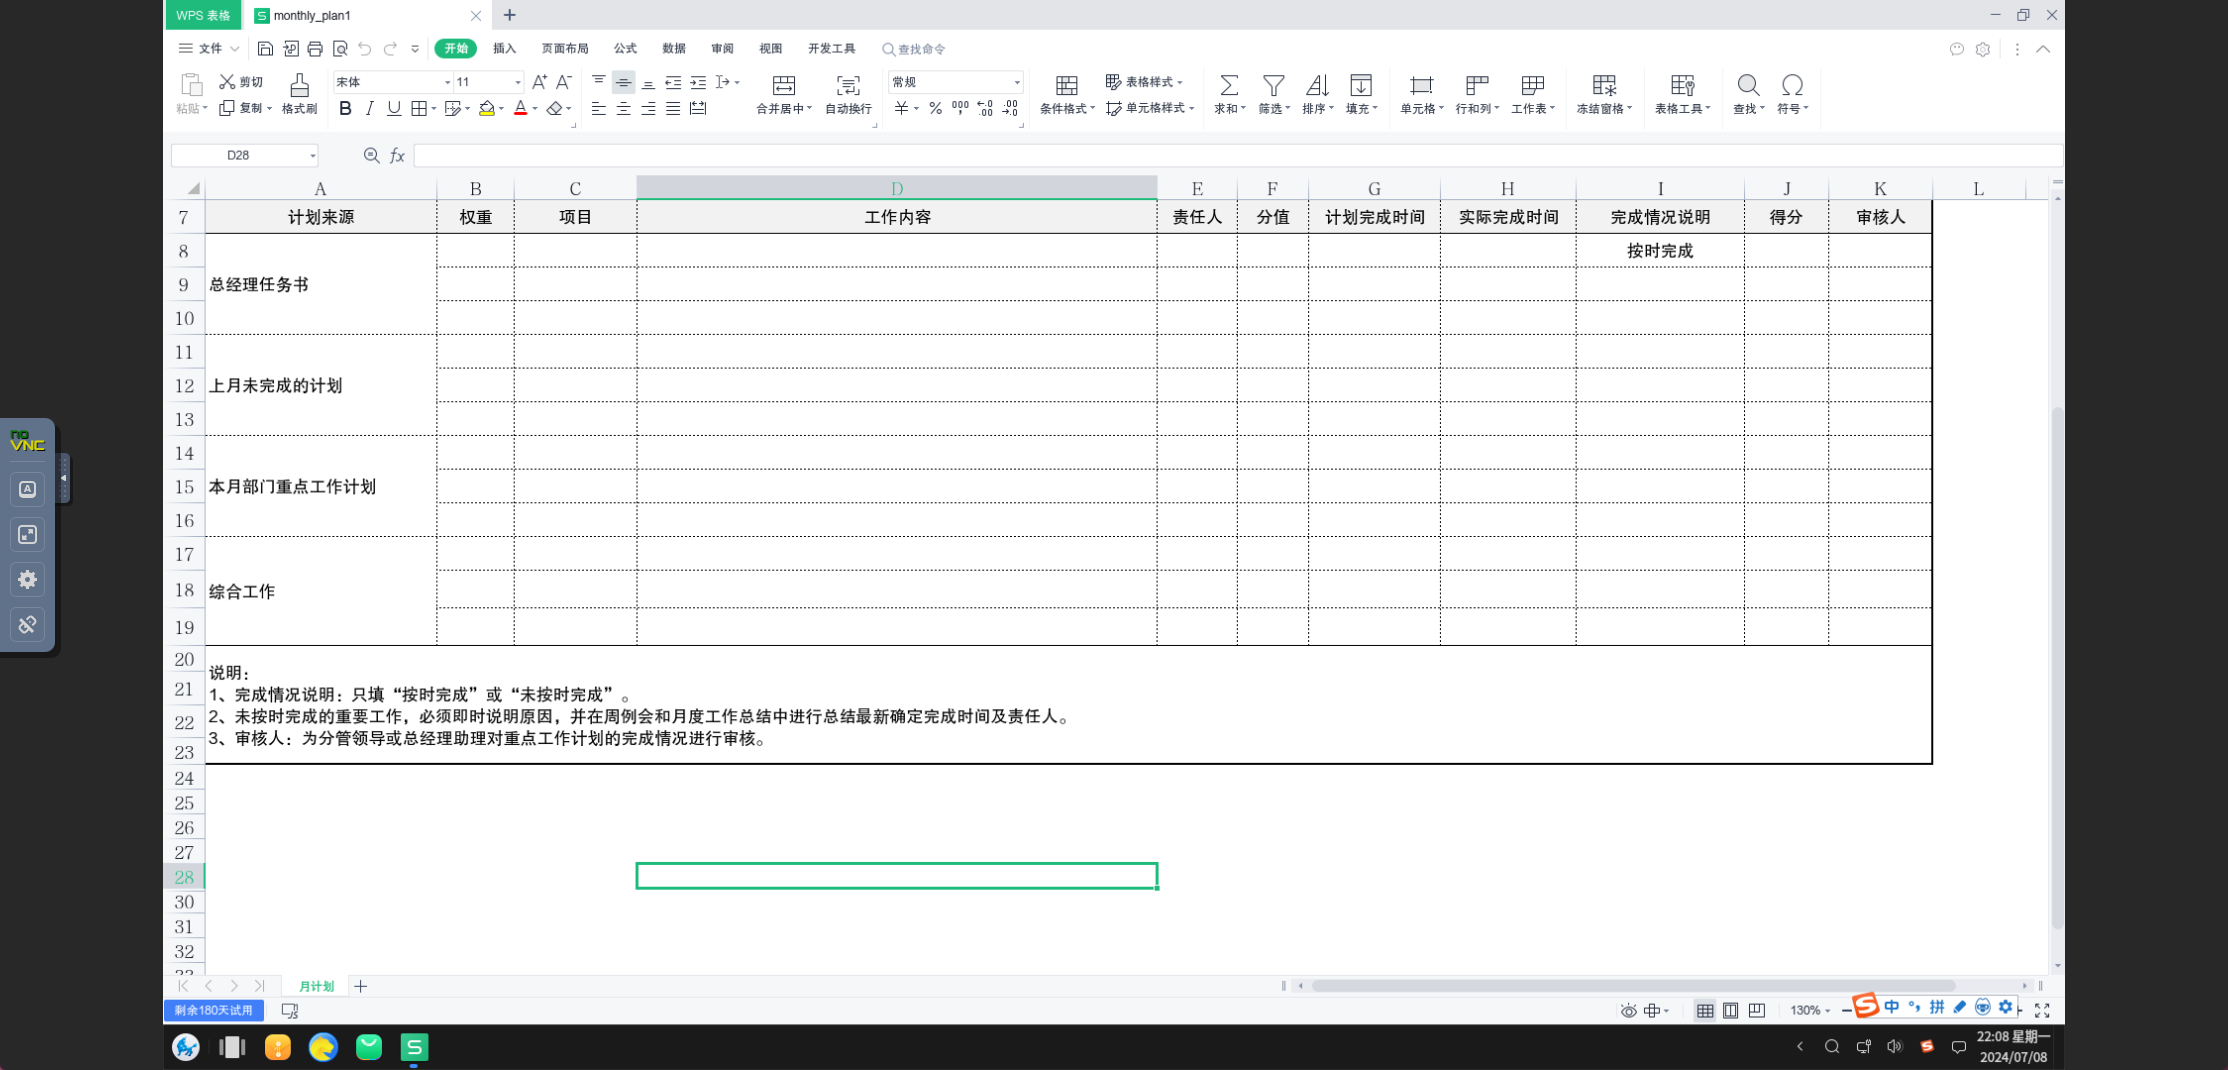The width and height of the screenshot is (2228, 1070).
Task: Click the Cut (剪切) scissors icon
Action: click(227, 82)
